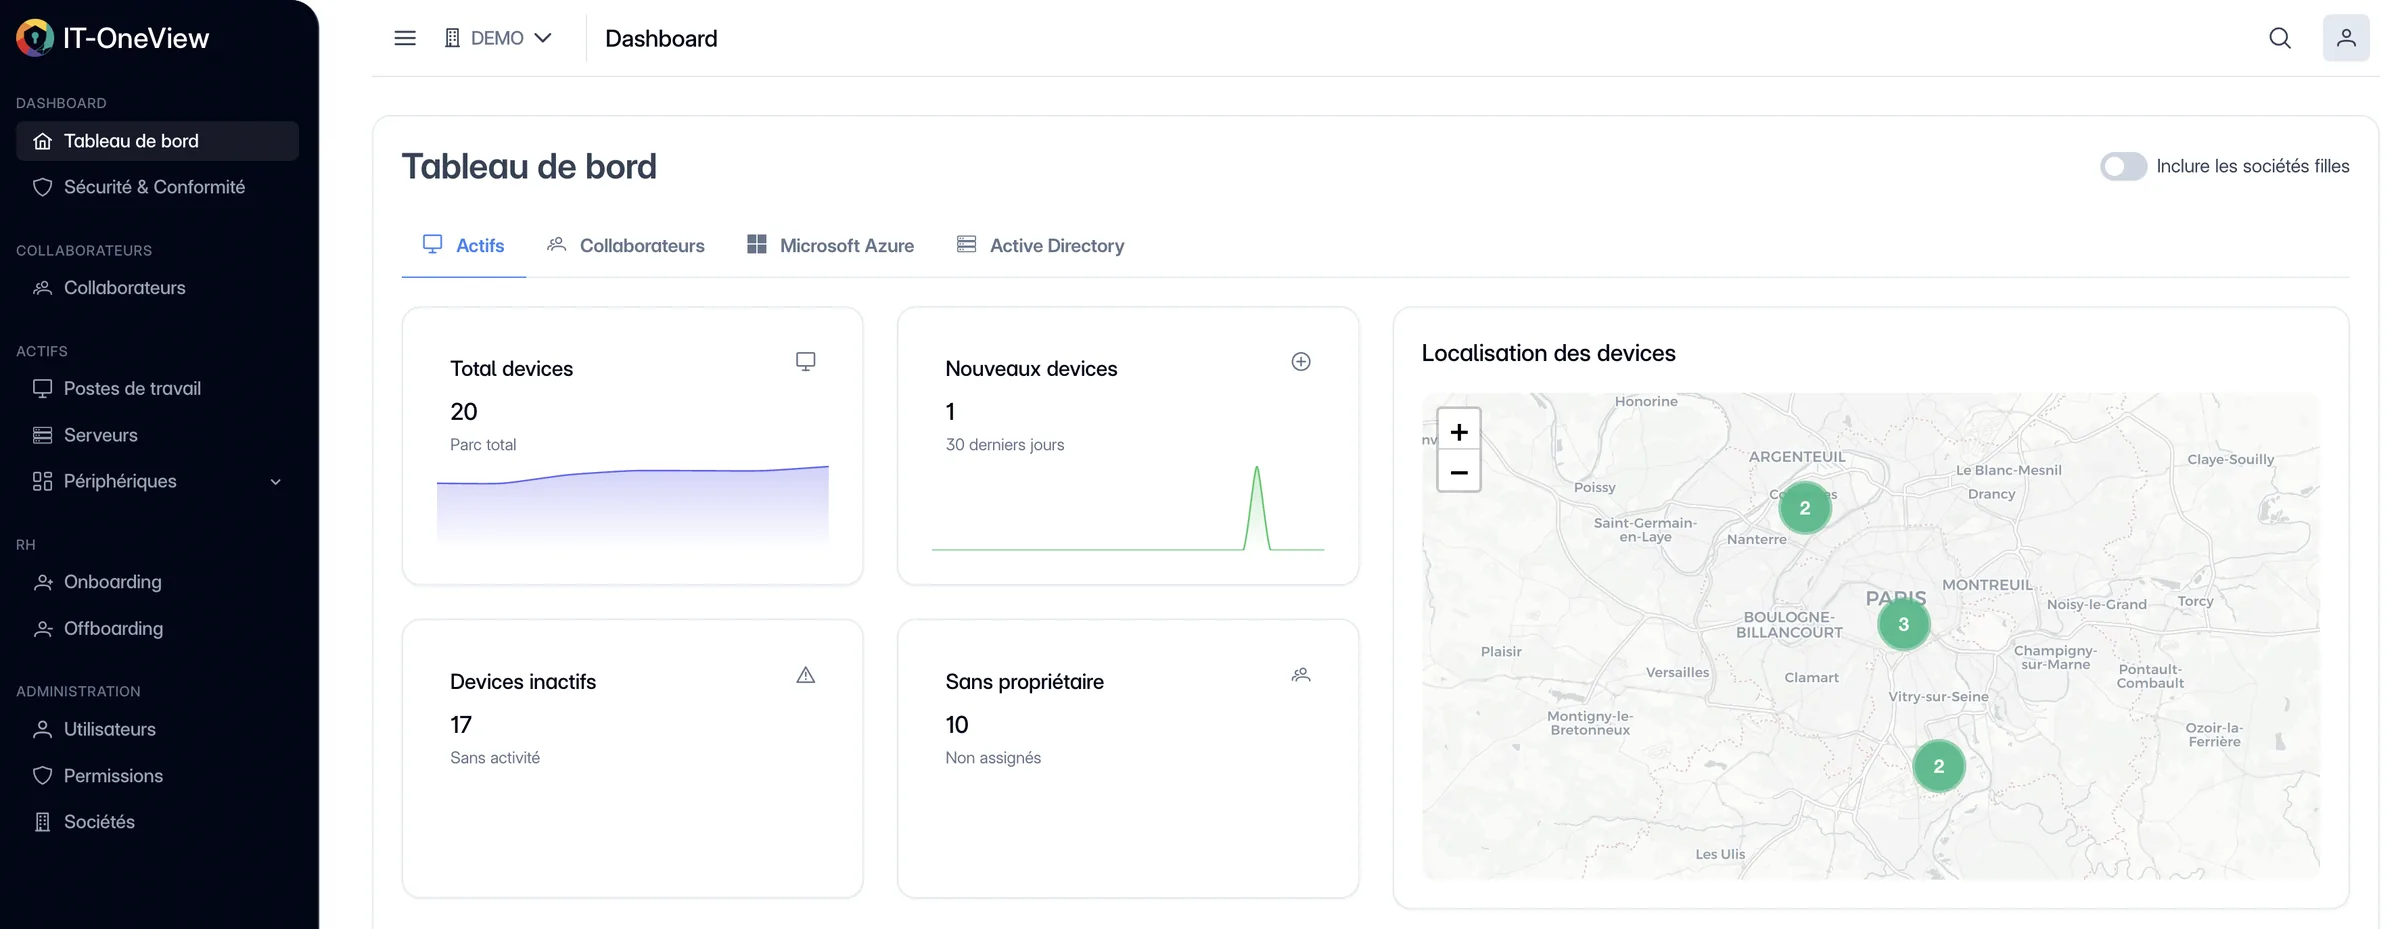Image resolution: width=2400 pixels, height=929 pixels.
Task: Go to Tableau de bord in sidebar
Action: 157,141
